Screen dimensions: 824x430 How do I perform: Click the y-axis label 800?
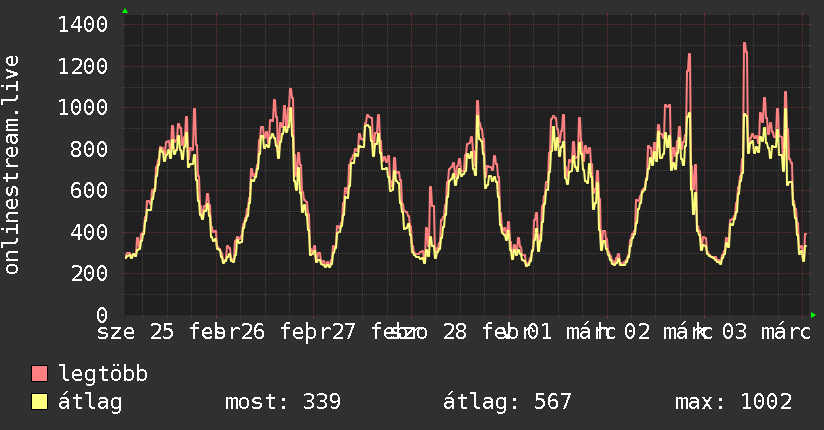(x=89, y=149)
